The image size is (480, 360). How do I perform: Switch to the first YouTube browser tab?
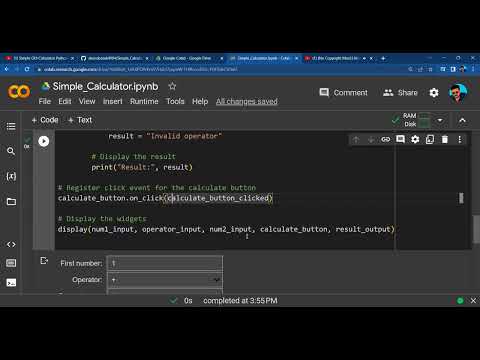coord(40,58)
